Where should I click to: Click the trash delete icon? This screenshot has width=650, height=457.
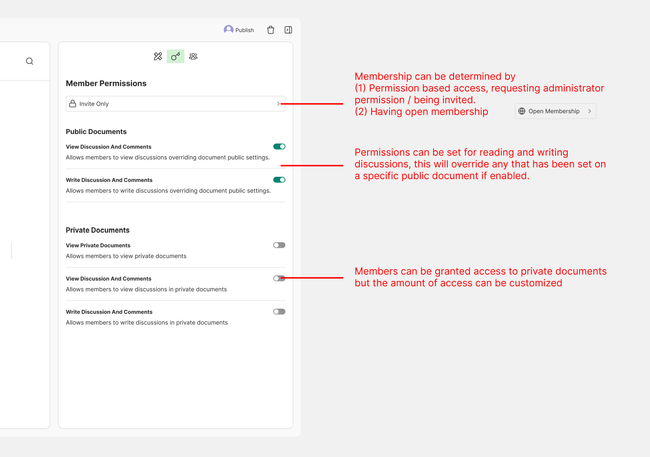point(270,30)
